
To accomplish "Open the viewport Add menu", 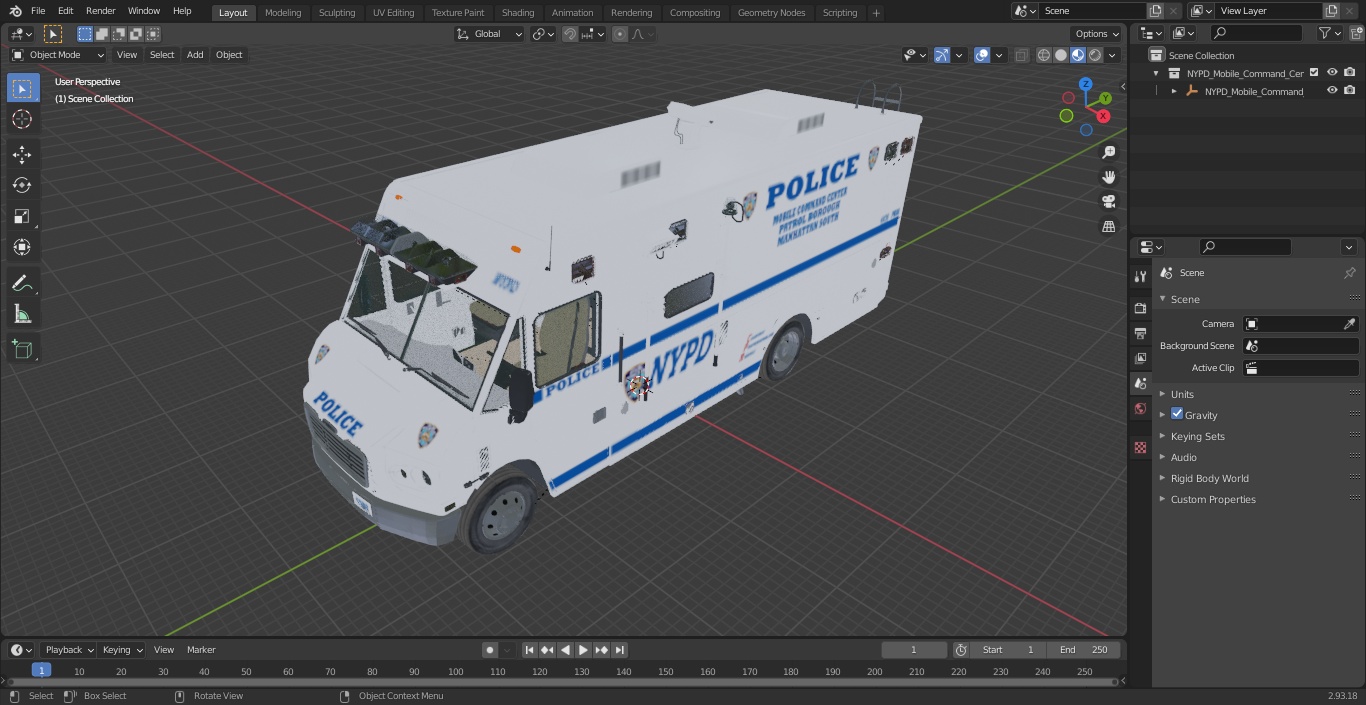I will (x=195, y=55).
